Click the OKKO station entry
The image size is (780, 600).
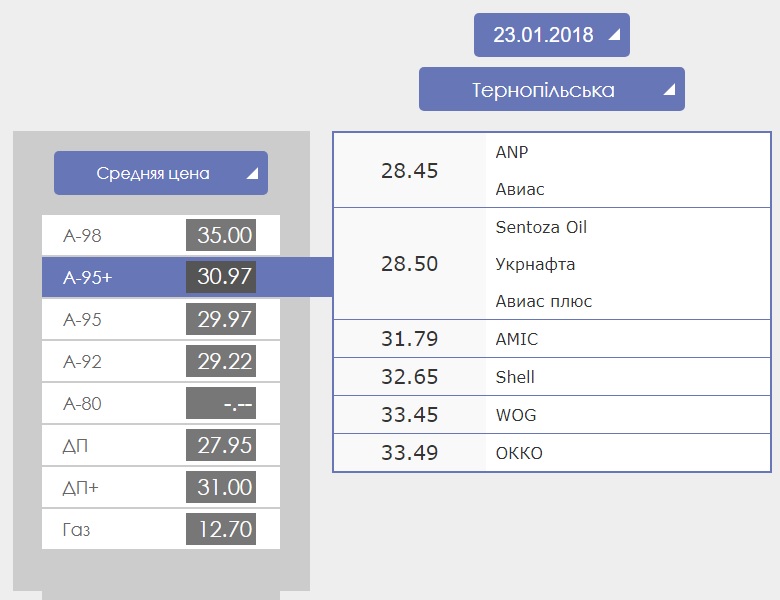[519, 453]
